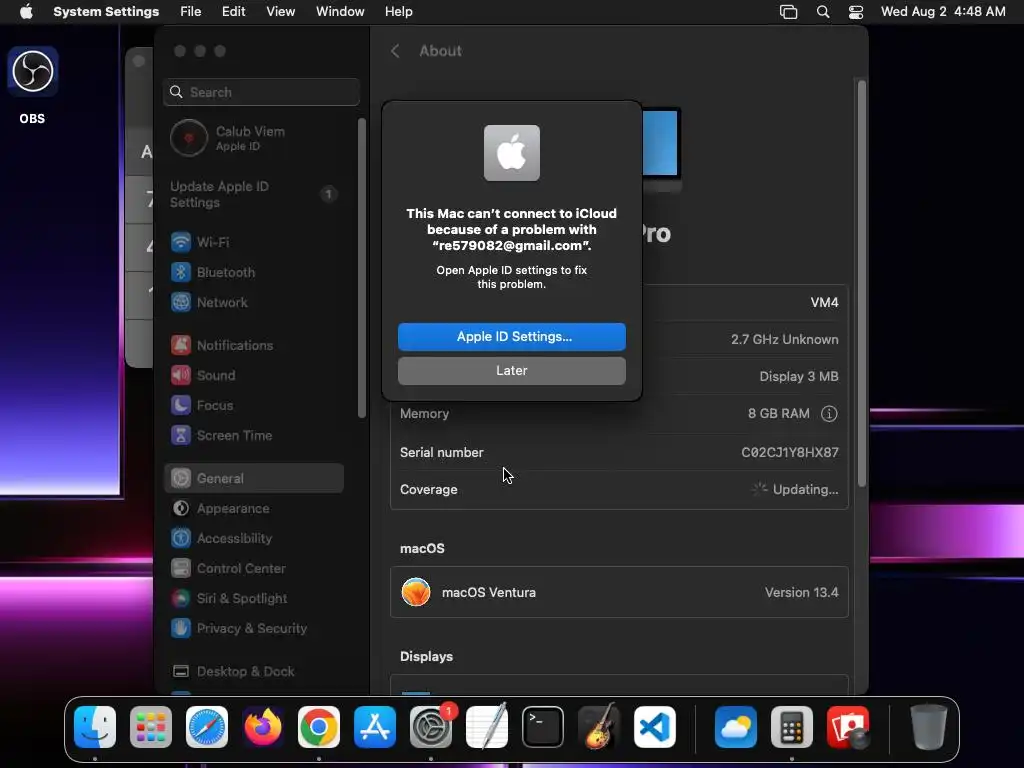Open the Edit menu
This screenshot has height=768, width=1024.
(x=233, y=12)
